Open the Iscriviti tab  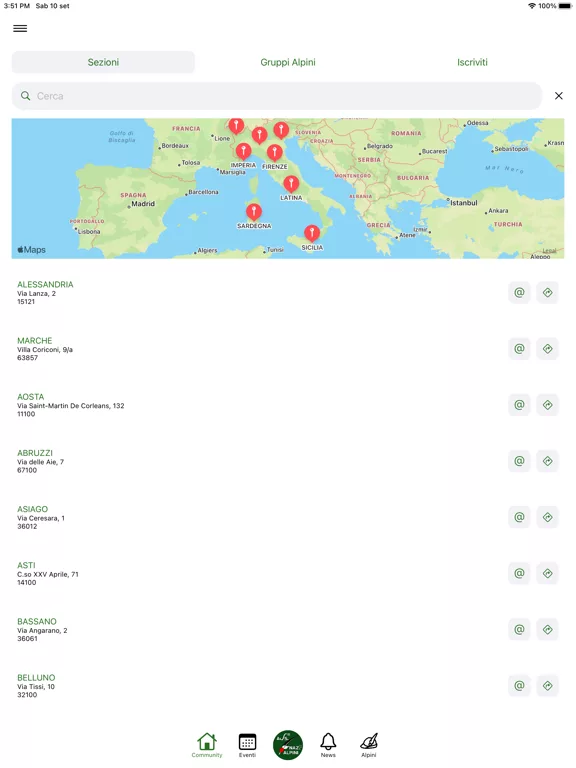pos(472,62)
